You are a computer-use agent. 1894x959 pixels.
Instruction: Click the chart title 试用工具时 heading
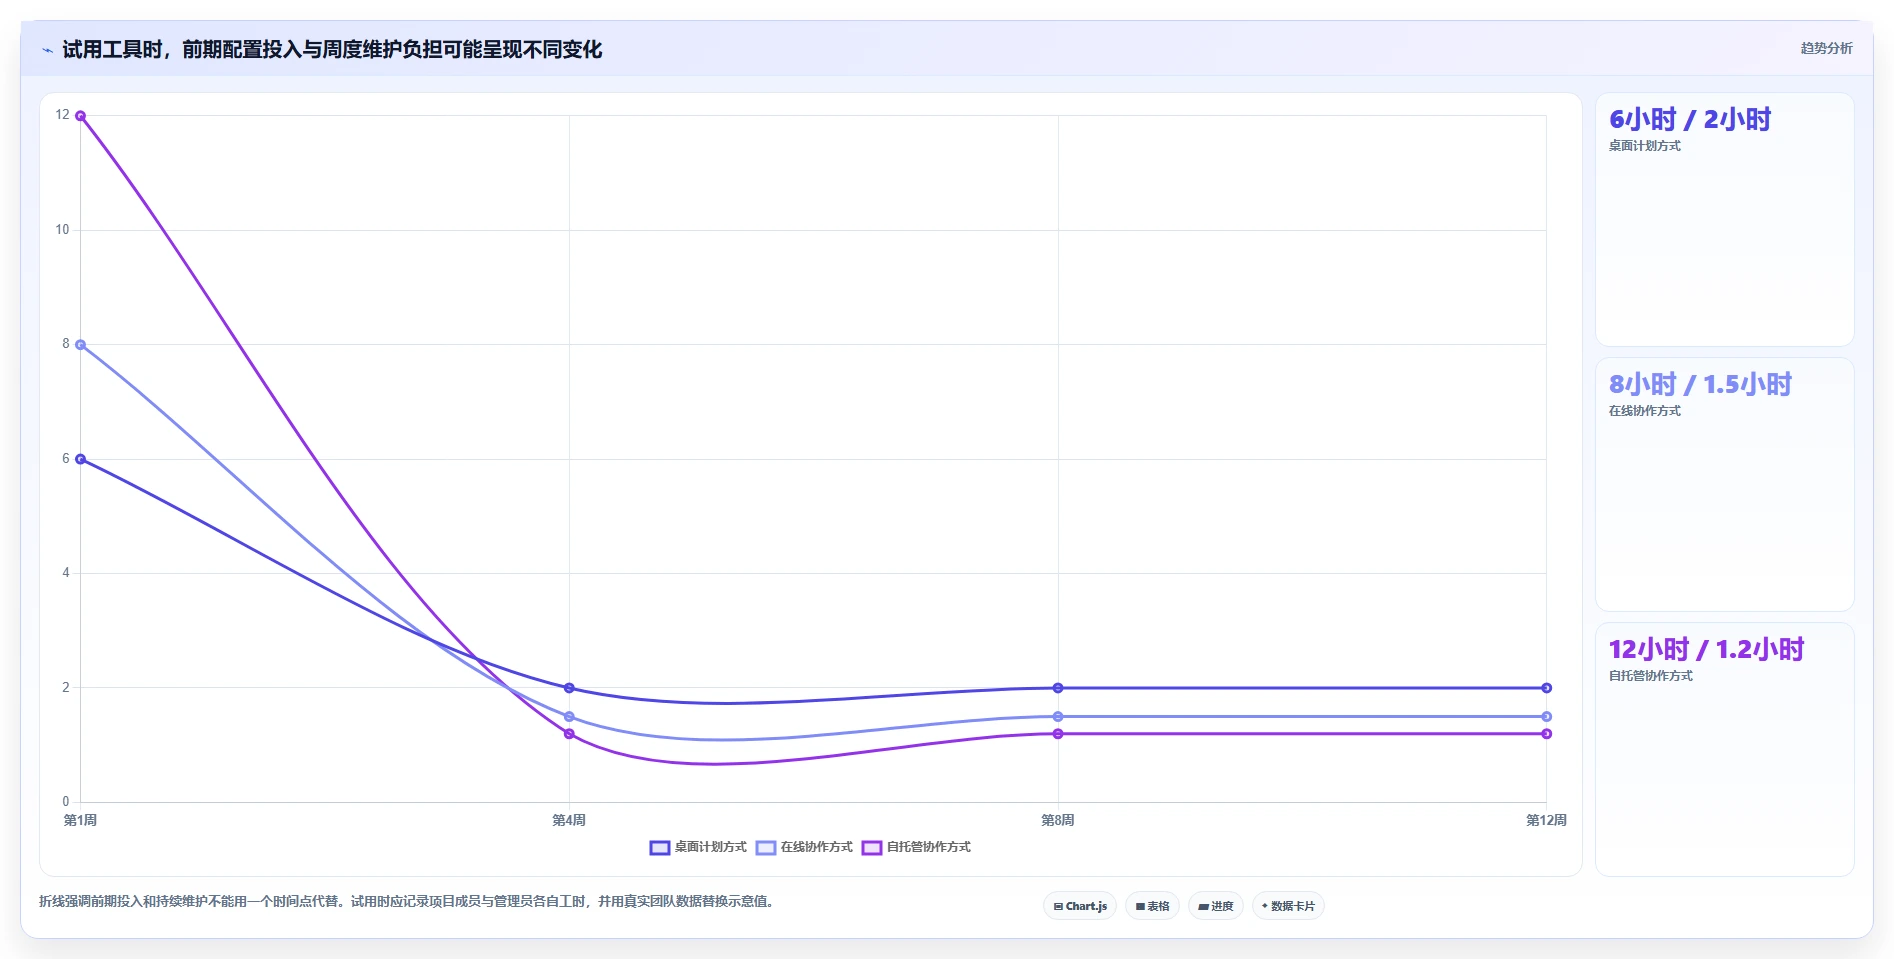pyautogui.click(x=332, y=49)
